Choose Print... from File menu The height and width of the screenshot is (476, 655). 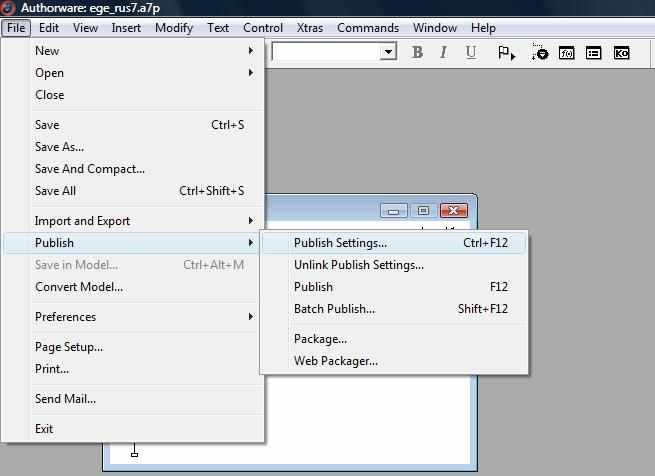[144, 369]
